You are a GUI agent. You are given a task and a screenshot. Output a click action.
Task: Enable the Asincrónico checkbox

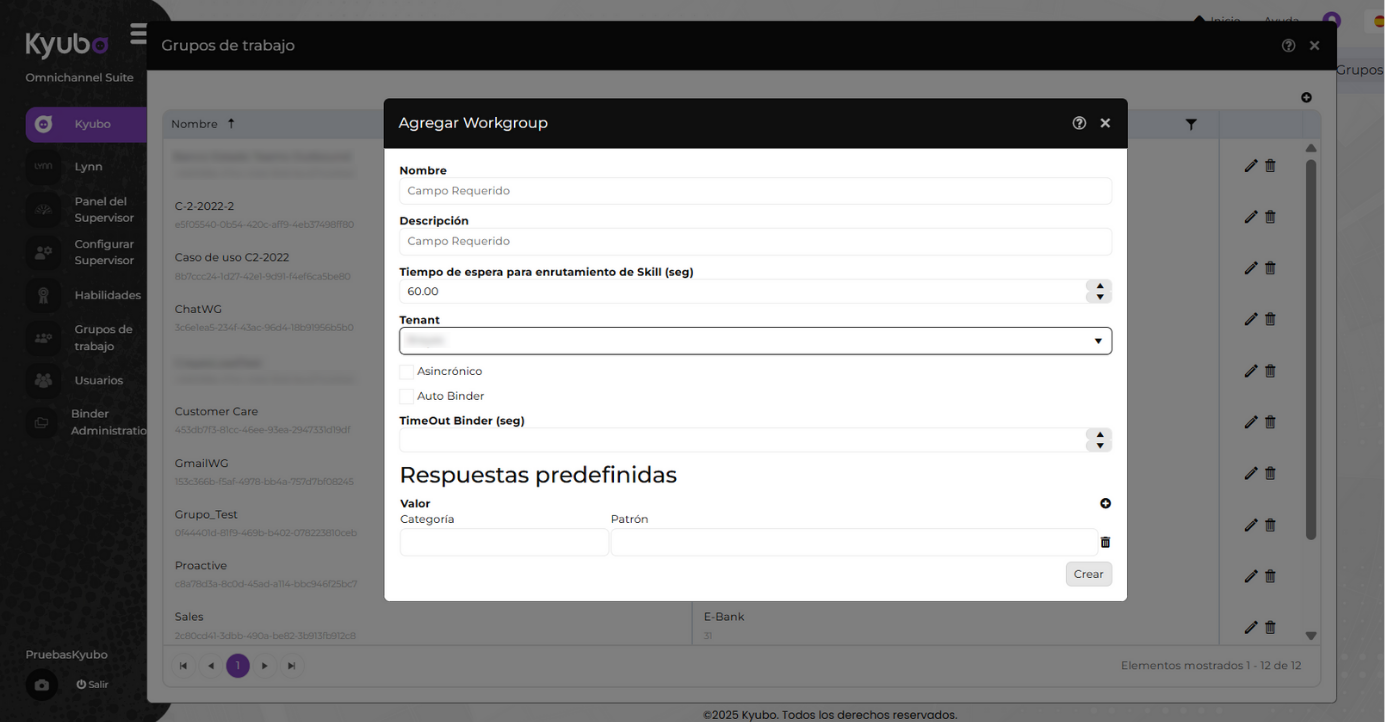406,370
